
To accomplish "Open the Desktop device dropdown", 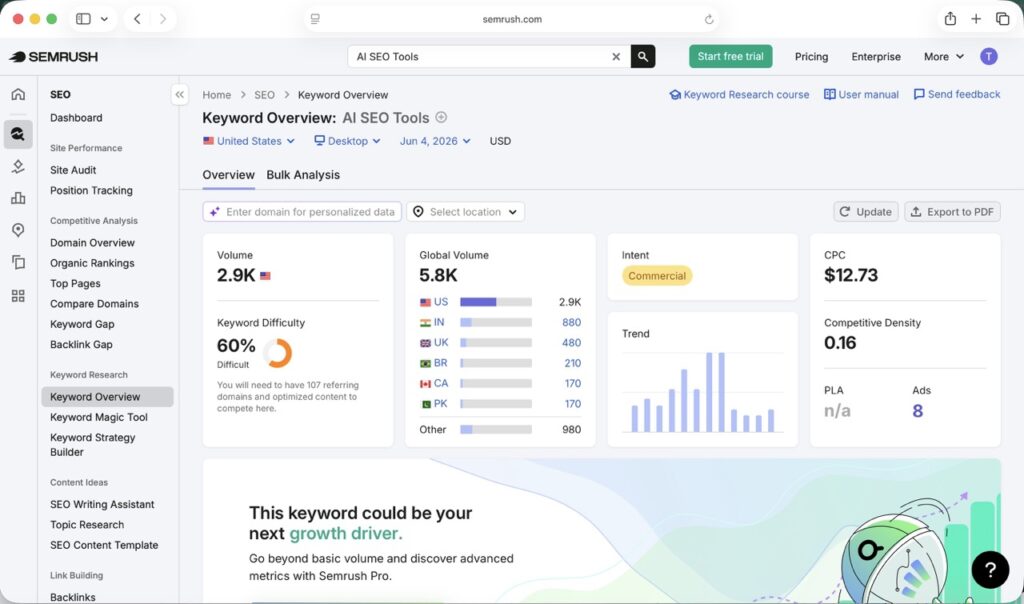I will click(x=347, y=141).
